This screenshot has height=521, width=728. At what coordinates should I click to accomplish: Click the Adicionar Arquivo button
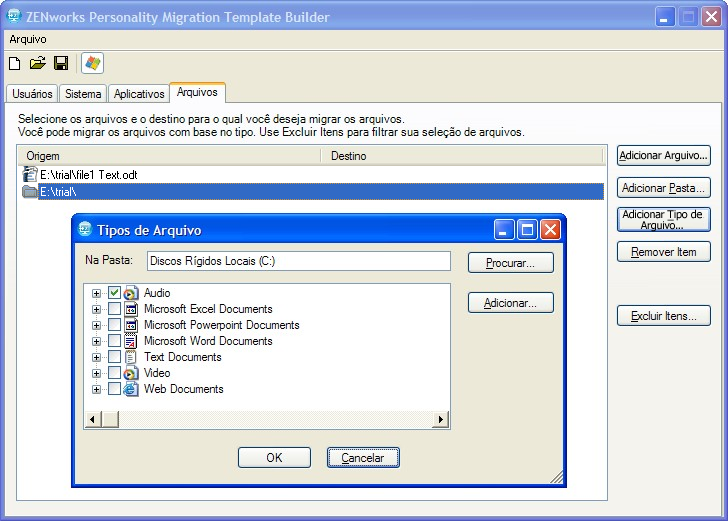663,155
